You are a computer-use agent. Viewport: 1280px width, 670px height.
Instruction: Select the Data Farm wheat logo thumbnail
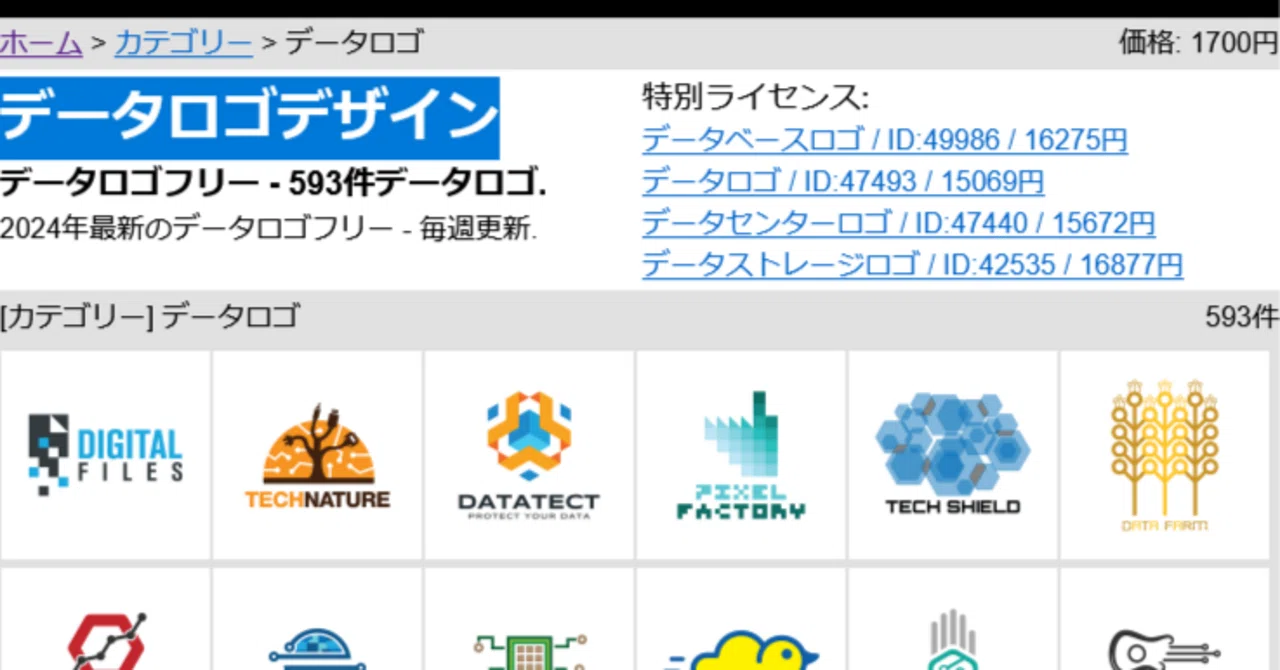point(1165,455)
